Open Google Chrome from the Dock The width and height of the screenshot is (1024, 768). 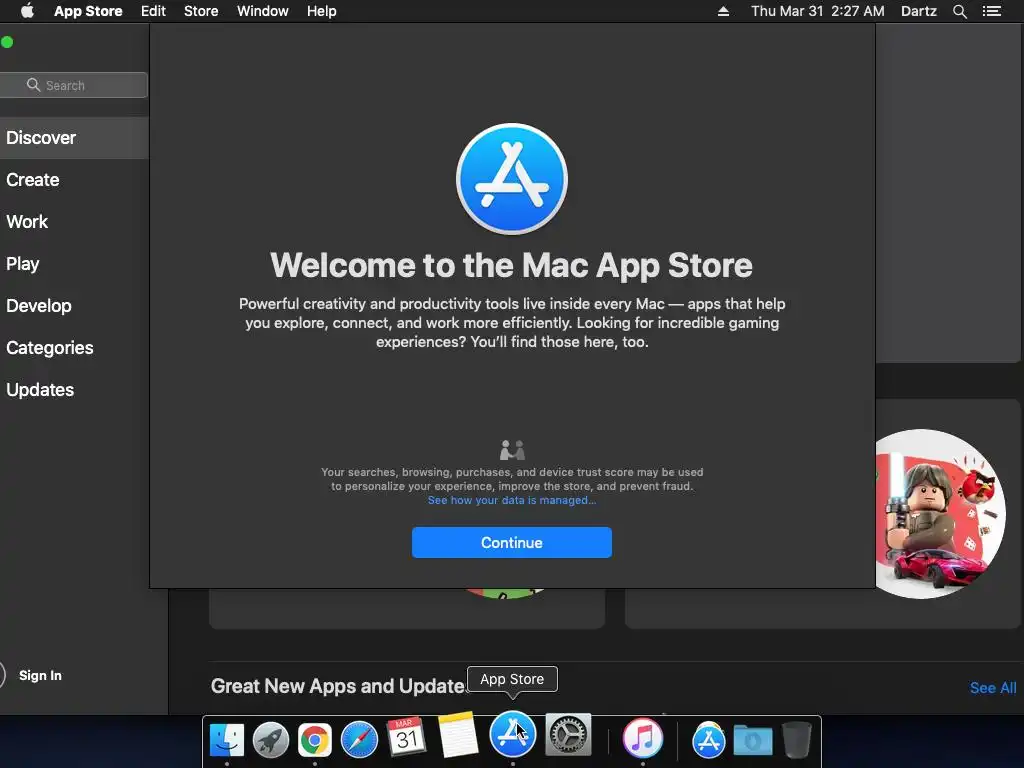[x=315, y=741]
